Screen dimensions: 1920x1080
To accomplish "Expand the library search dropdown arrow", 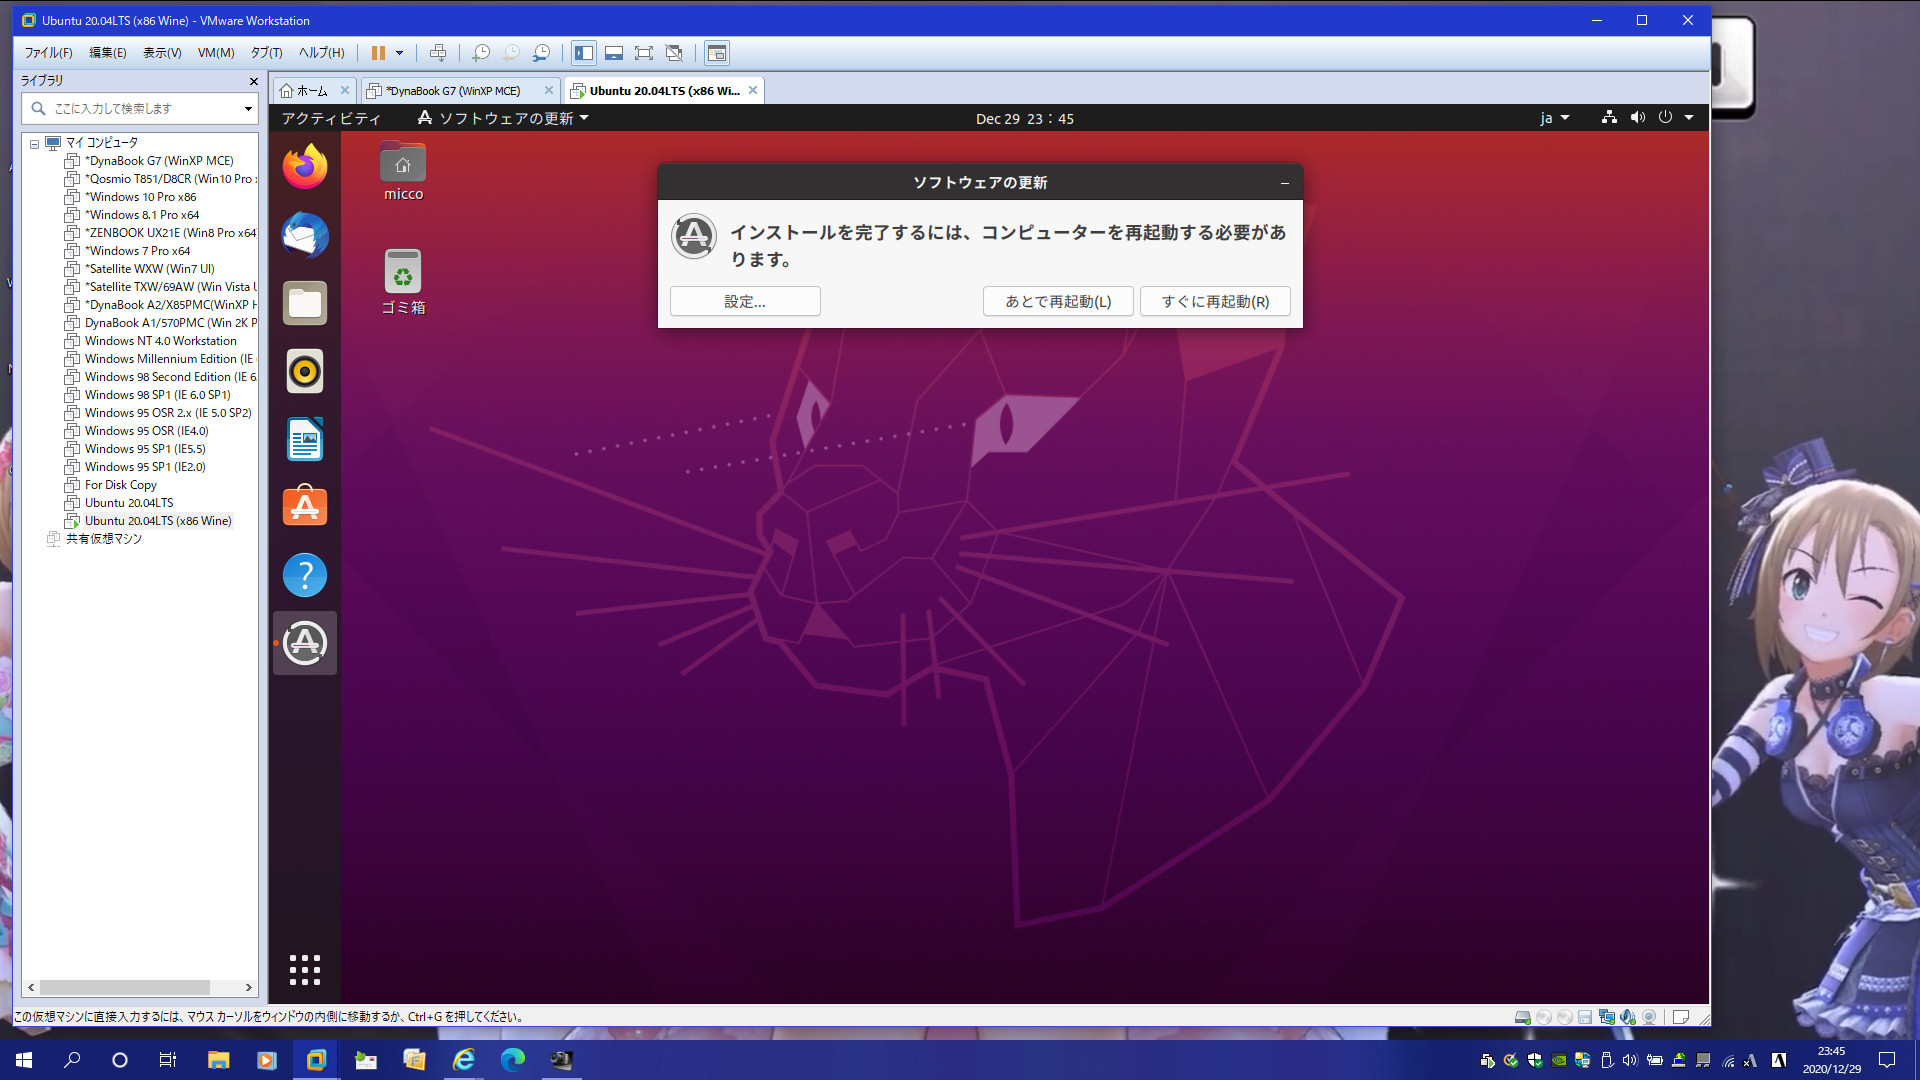I will [248, 108].
